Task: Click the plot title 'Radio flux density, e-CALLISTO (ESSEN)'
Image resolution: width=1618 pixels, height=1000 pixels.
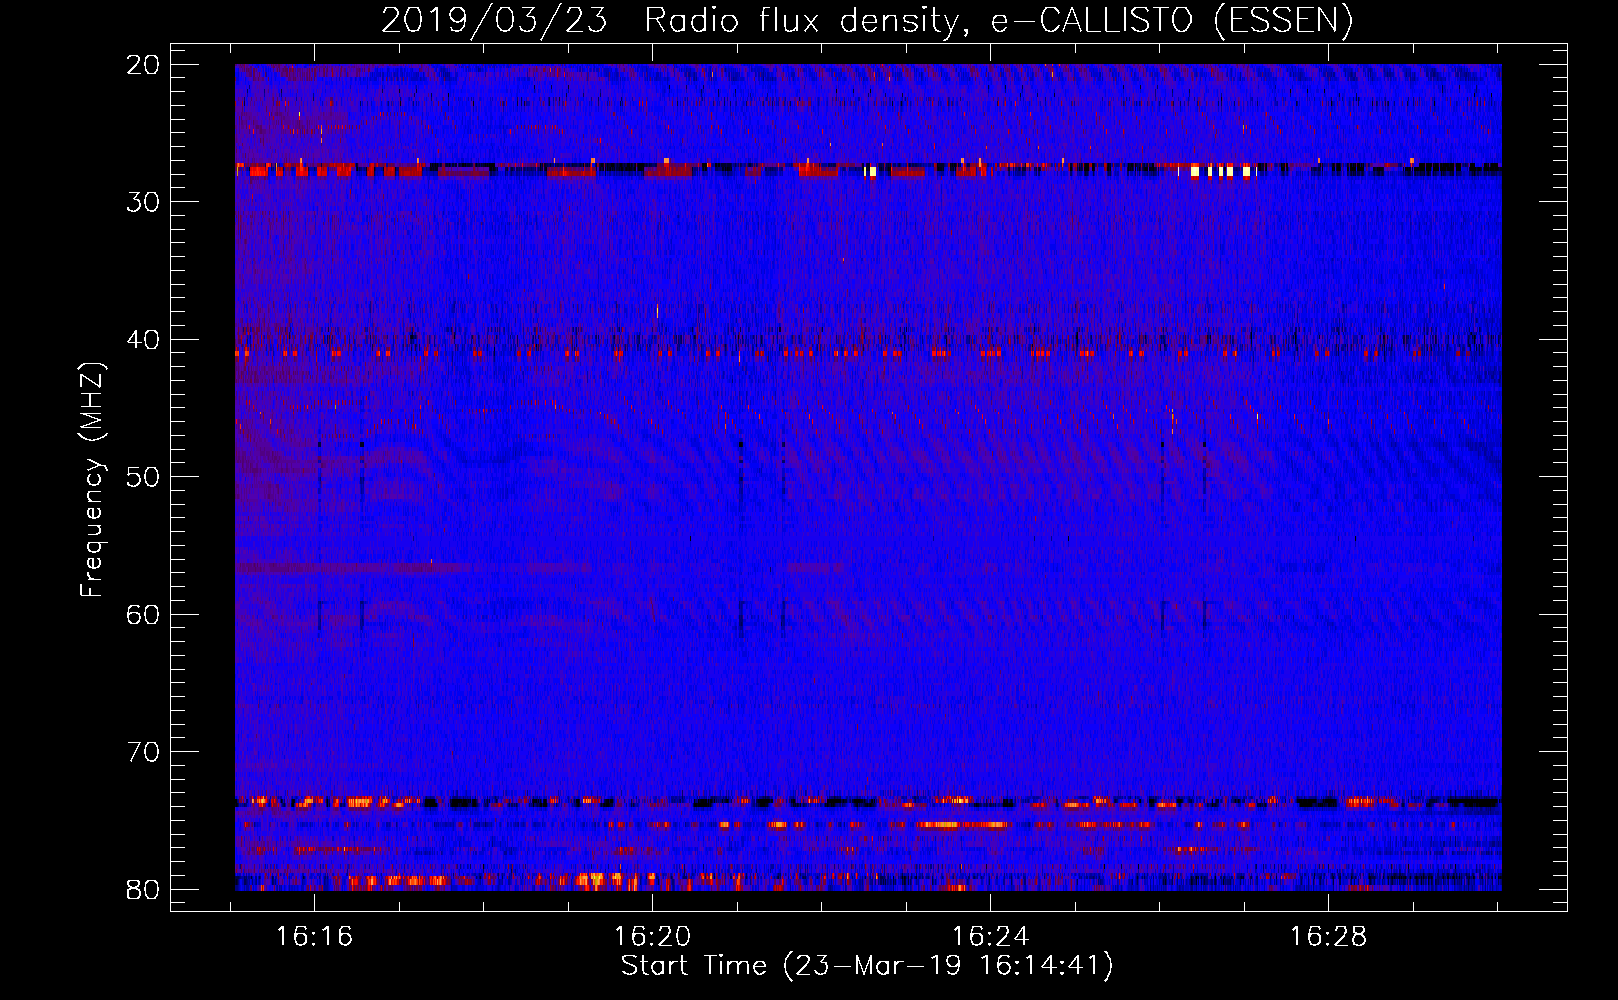Action: (x=999, y=21)
